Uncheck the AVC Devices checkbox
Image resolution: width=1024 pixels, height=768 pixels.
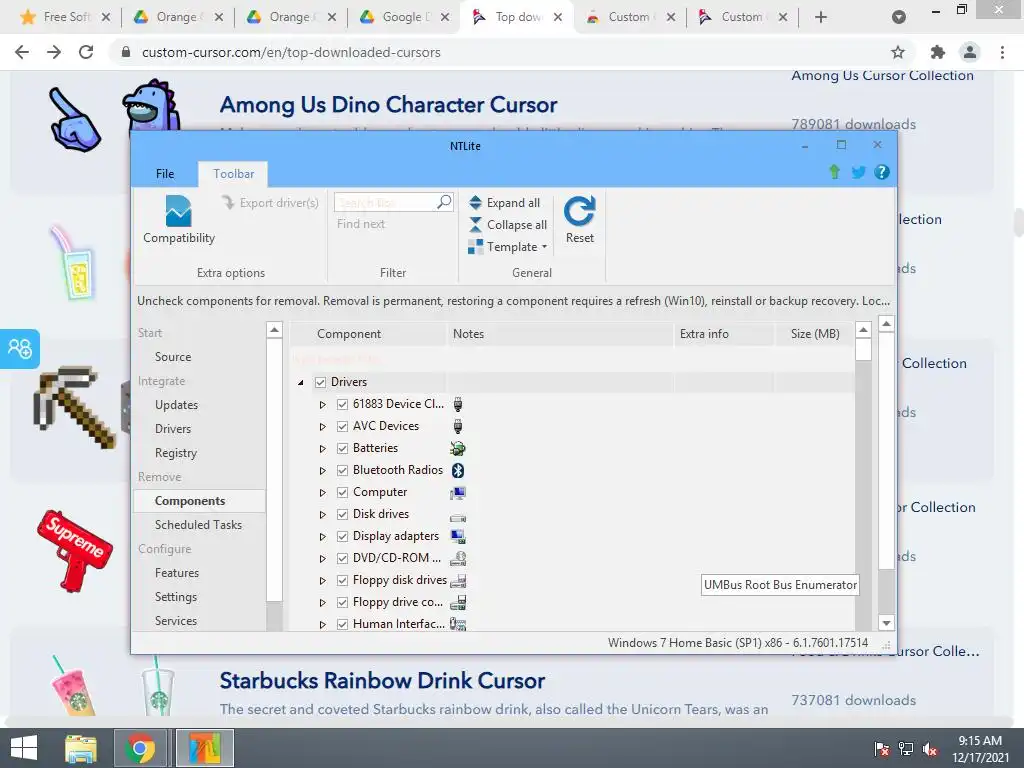pos(342,426)
